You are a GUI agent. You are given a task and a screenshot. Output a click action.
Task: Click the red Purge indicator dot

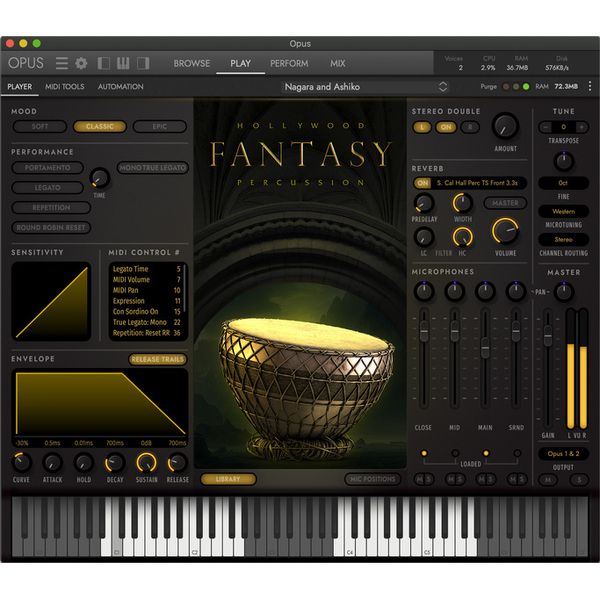pyautogui.click(x=506, y=87)
